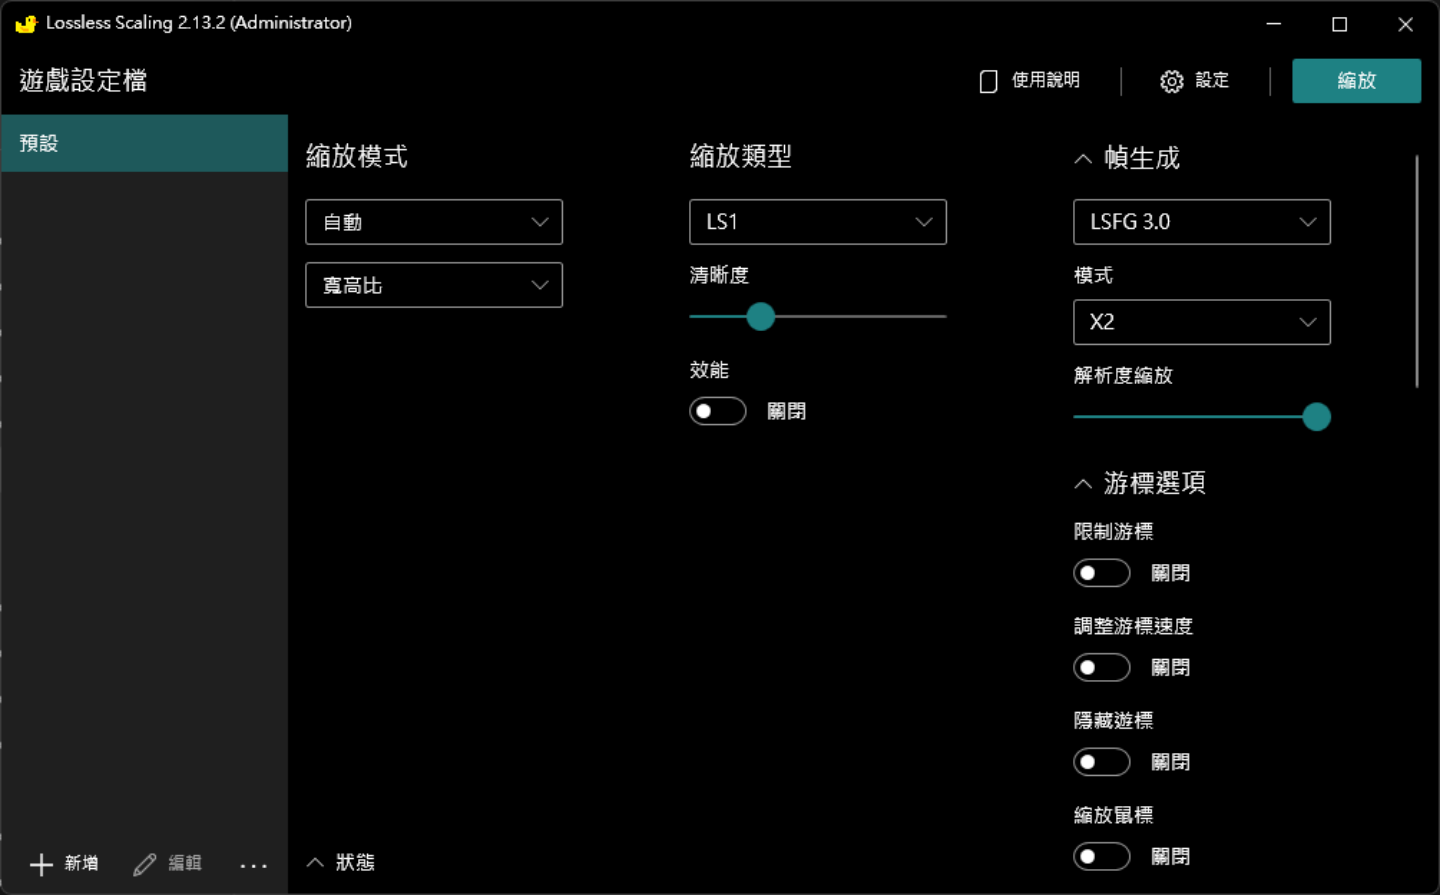Toggle the 調整游標速度 switch
The height and width of the screenshot is (895, 1440).
click(x=1102, y=667)
